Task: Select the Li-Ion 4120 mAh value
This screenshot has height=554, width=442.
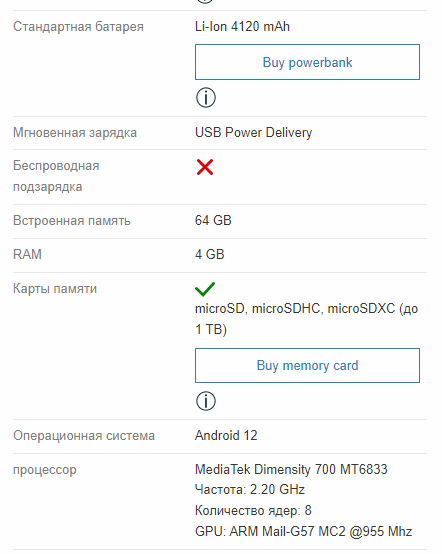Action: coord(242,26)
